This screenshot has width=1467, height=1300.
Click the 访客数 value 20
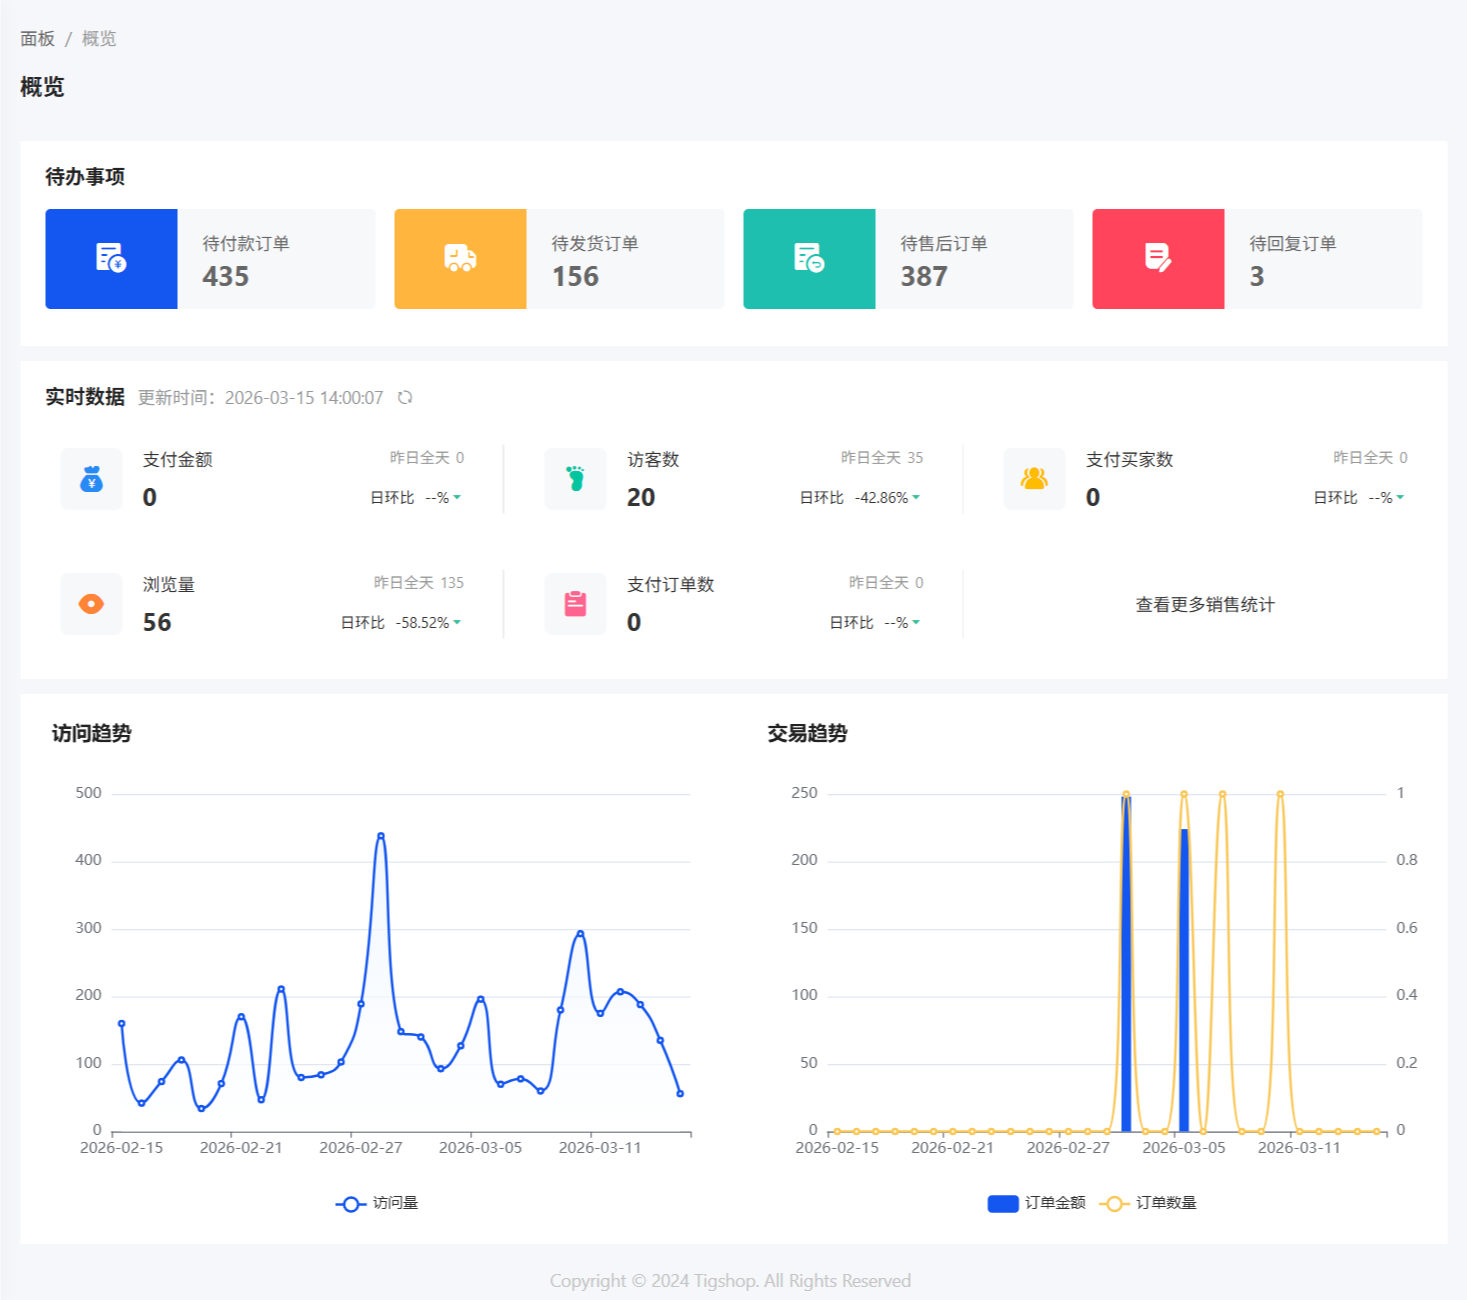(x=641, y=497)
